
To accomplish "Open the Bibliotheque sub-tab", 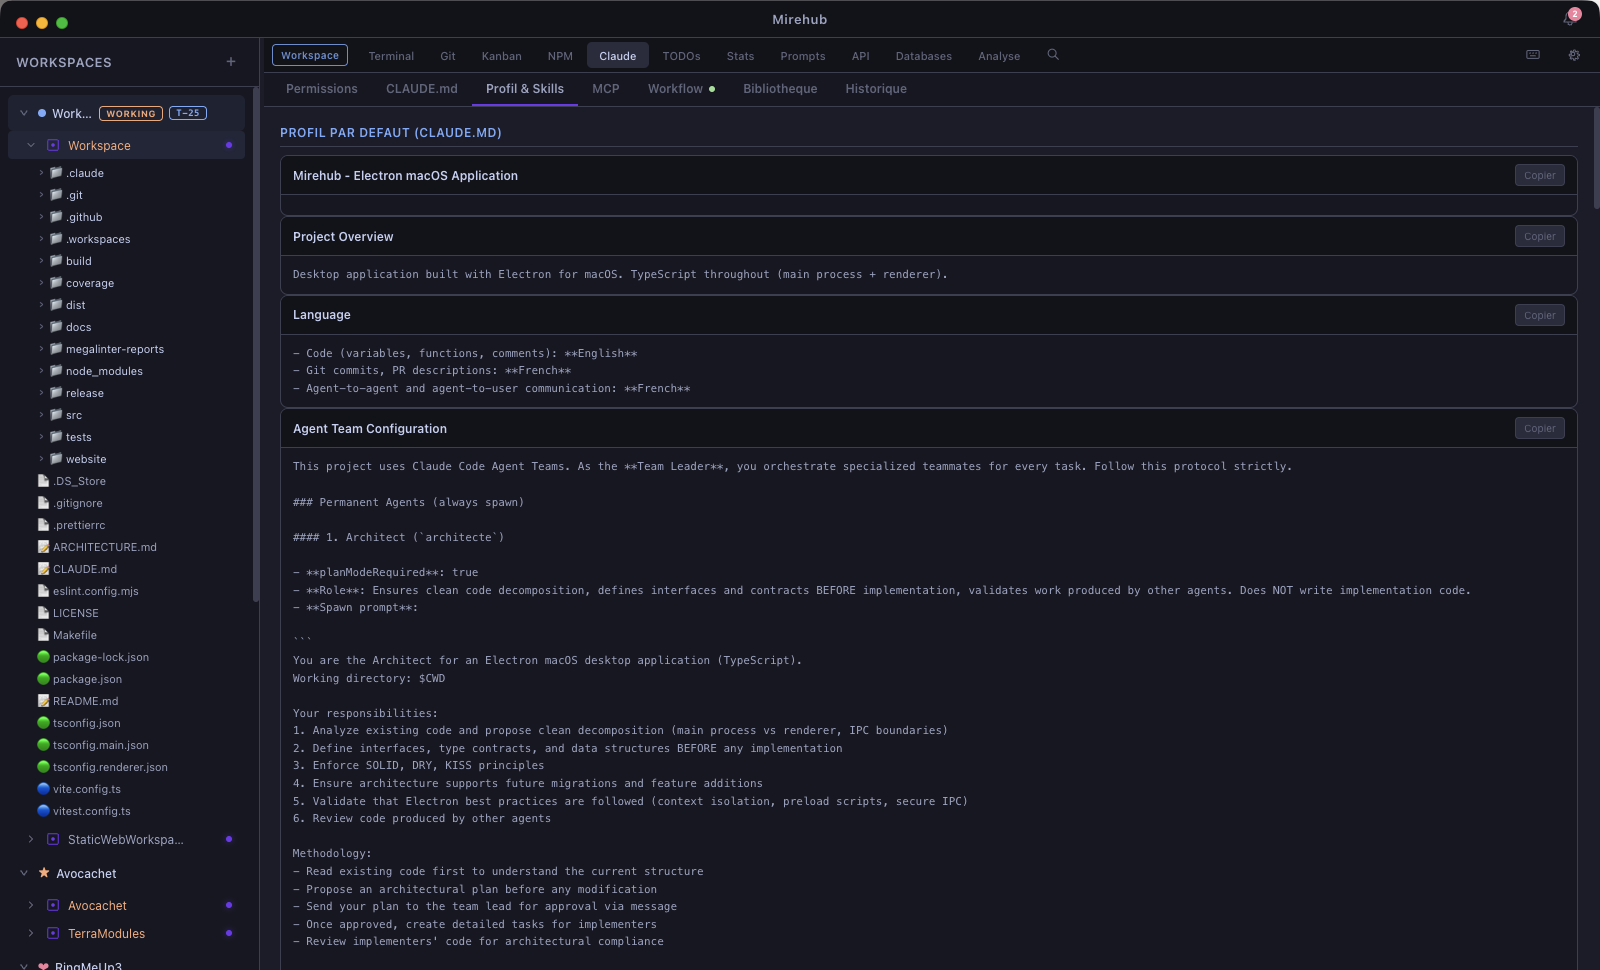I will [779, 89].
